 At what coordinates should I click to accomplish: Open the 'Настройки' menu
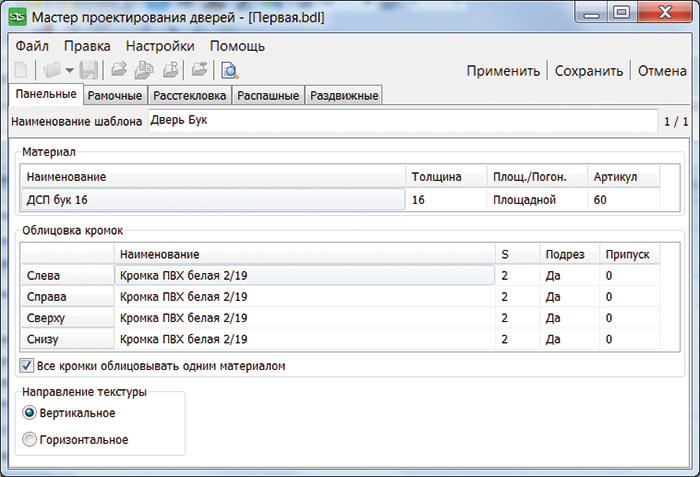[x=159, y=46]
